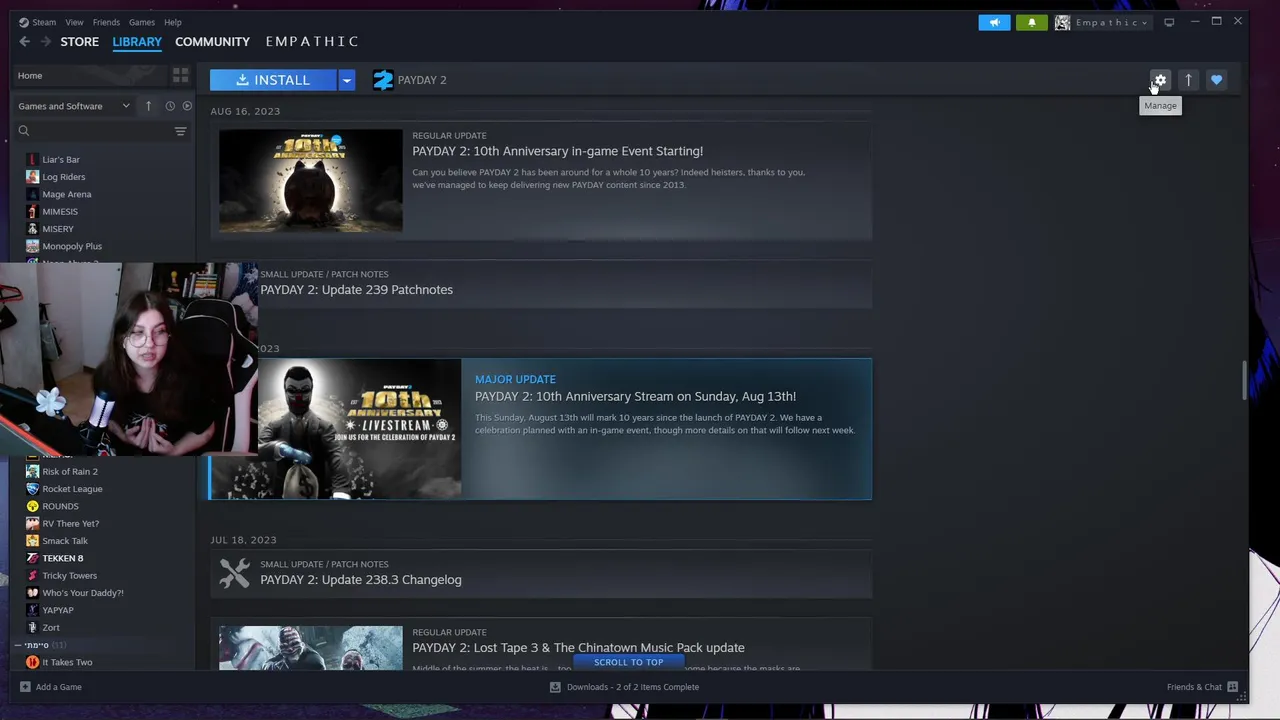Viewport: 1280px width, 720px height.
Task: Select Mage Arena in the game list
Action: [66, 194]
